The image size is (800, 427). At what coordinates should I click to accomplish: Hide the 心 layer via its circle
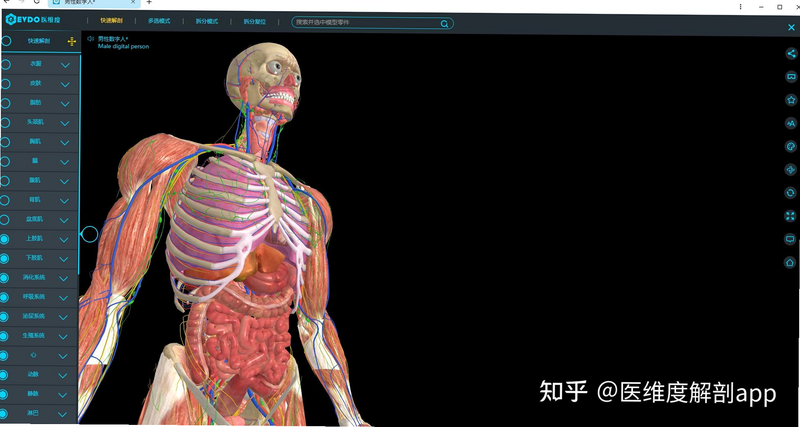coord(4,356)
